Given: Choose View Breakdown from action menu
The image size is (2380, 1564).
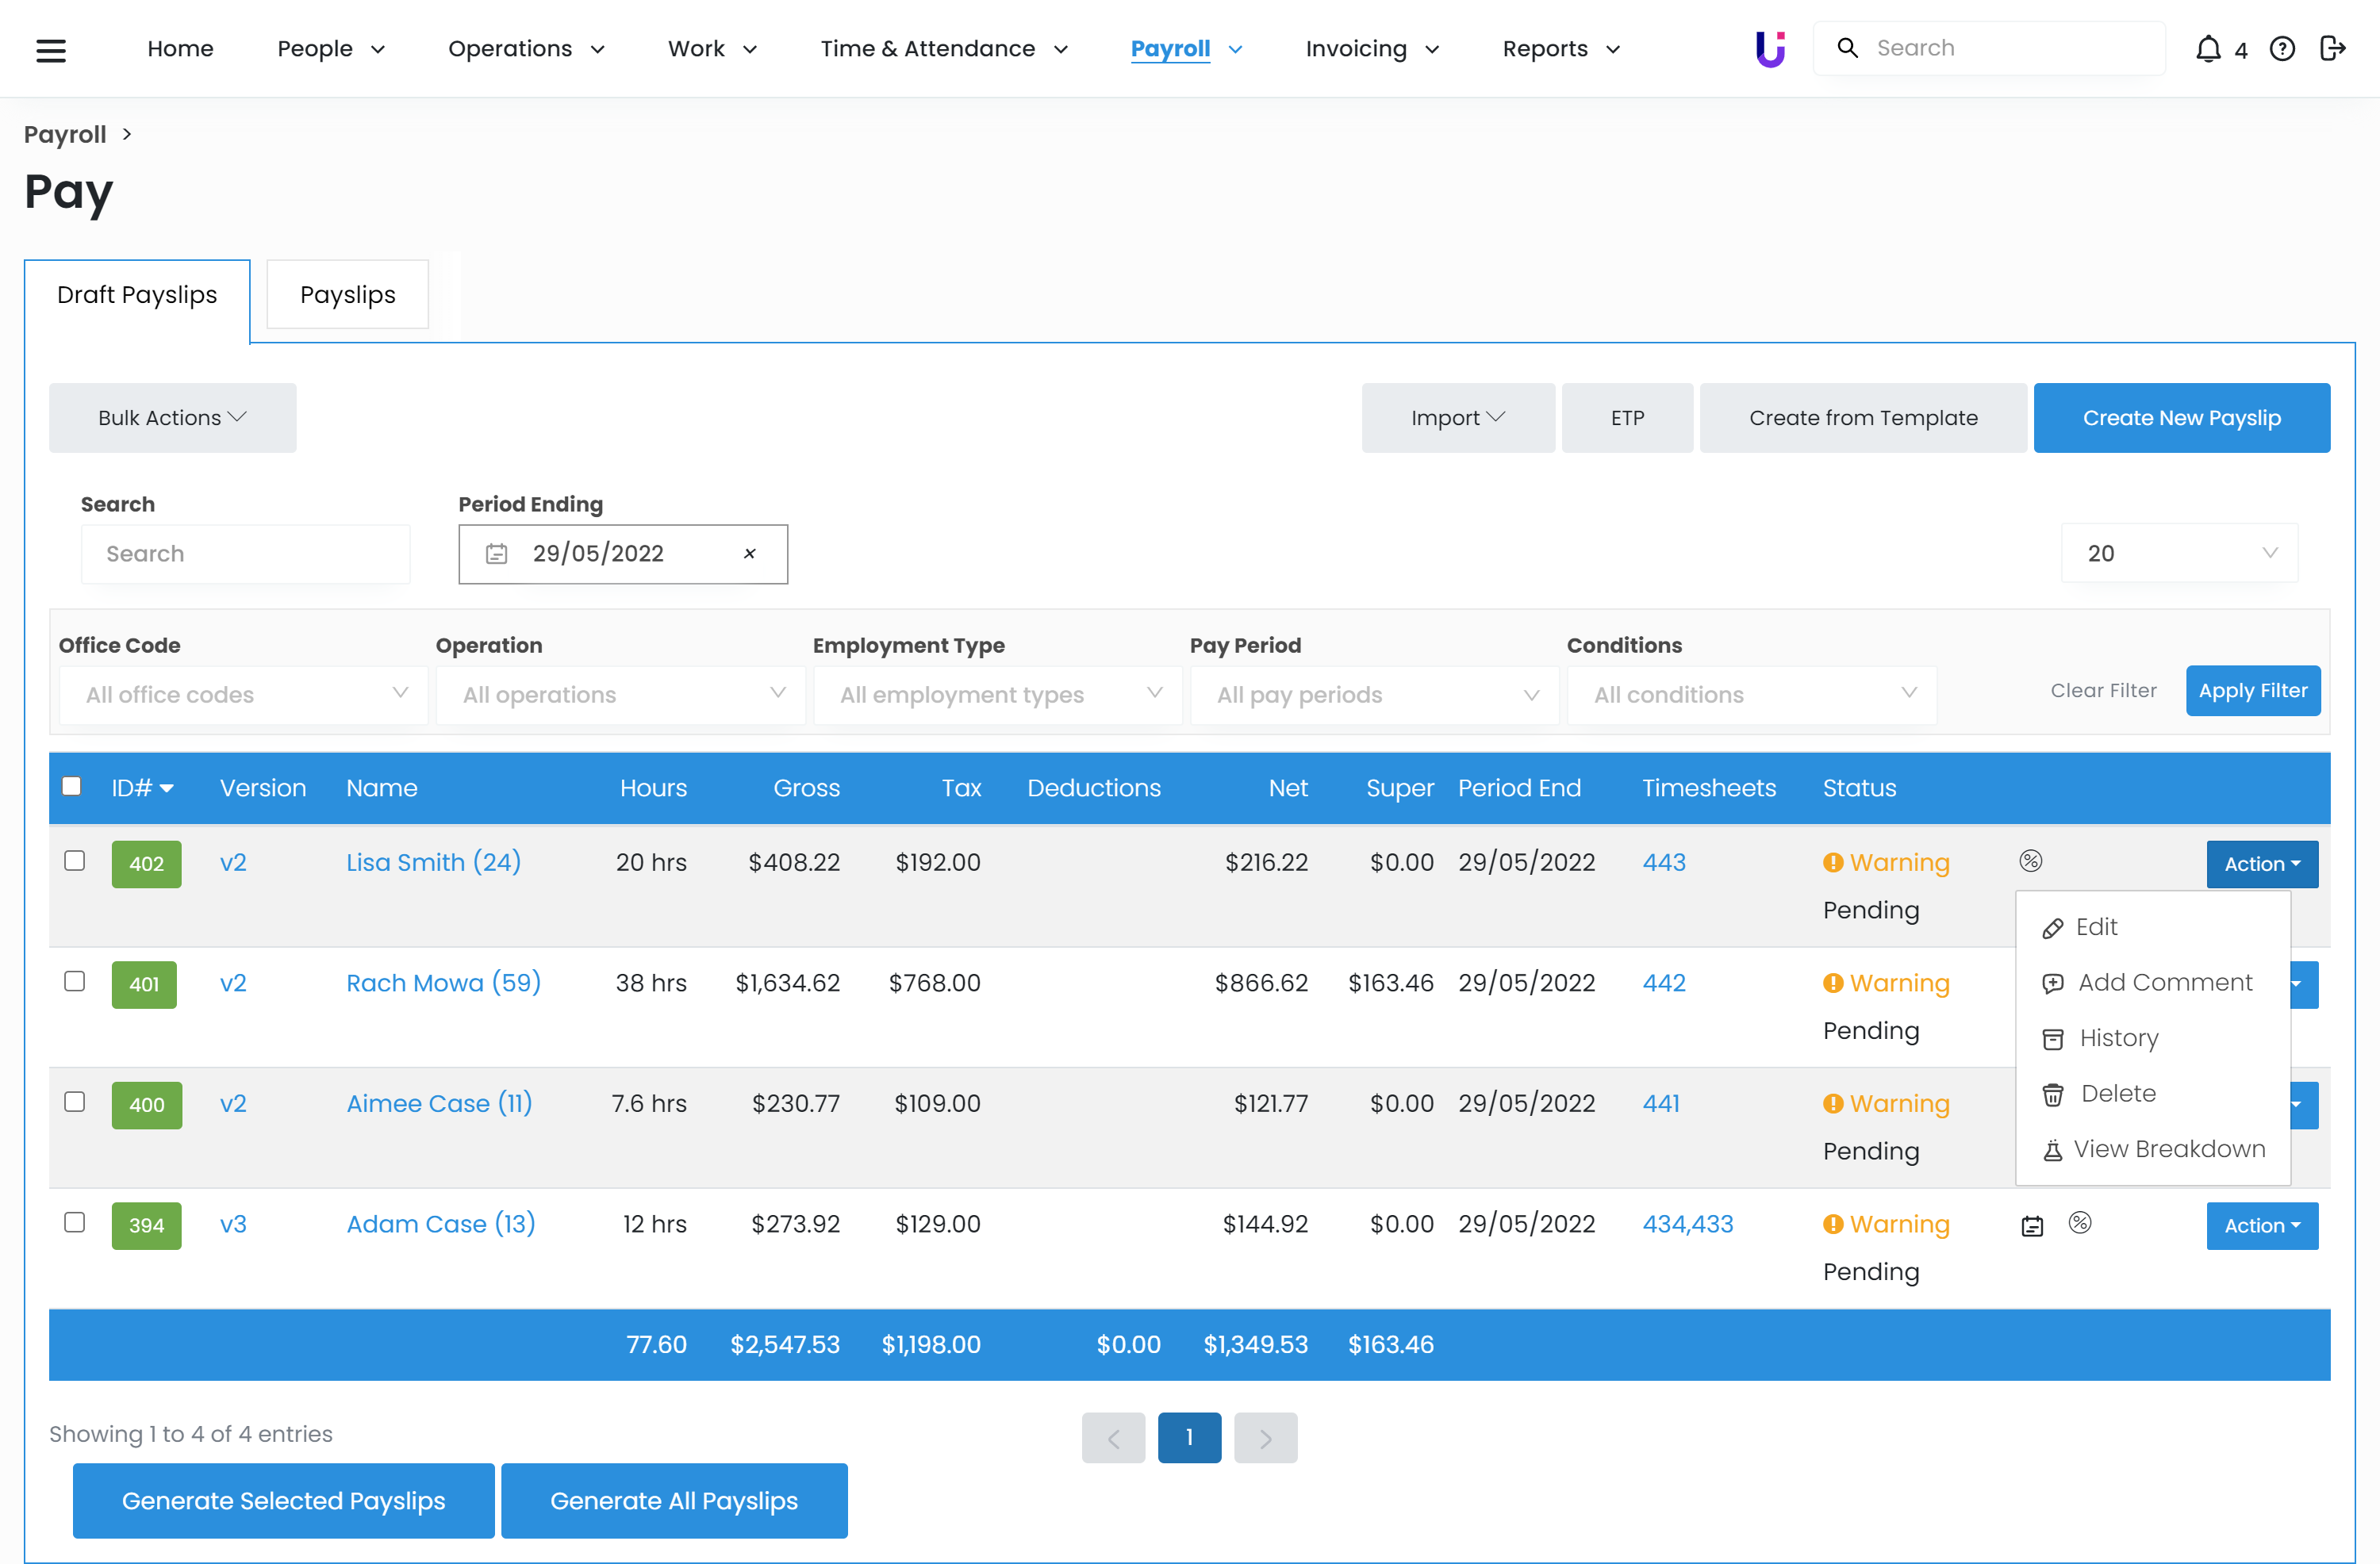Looking at the screenshot, I should (x=2153, y=1149).
